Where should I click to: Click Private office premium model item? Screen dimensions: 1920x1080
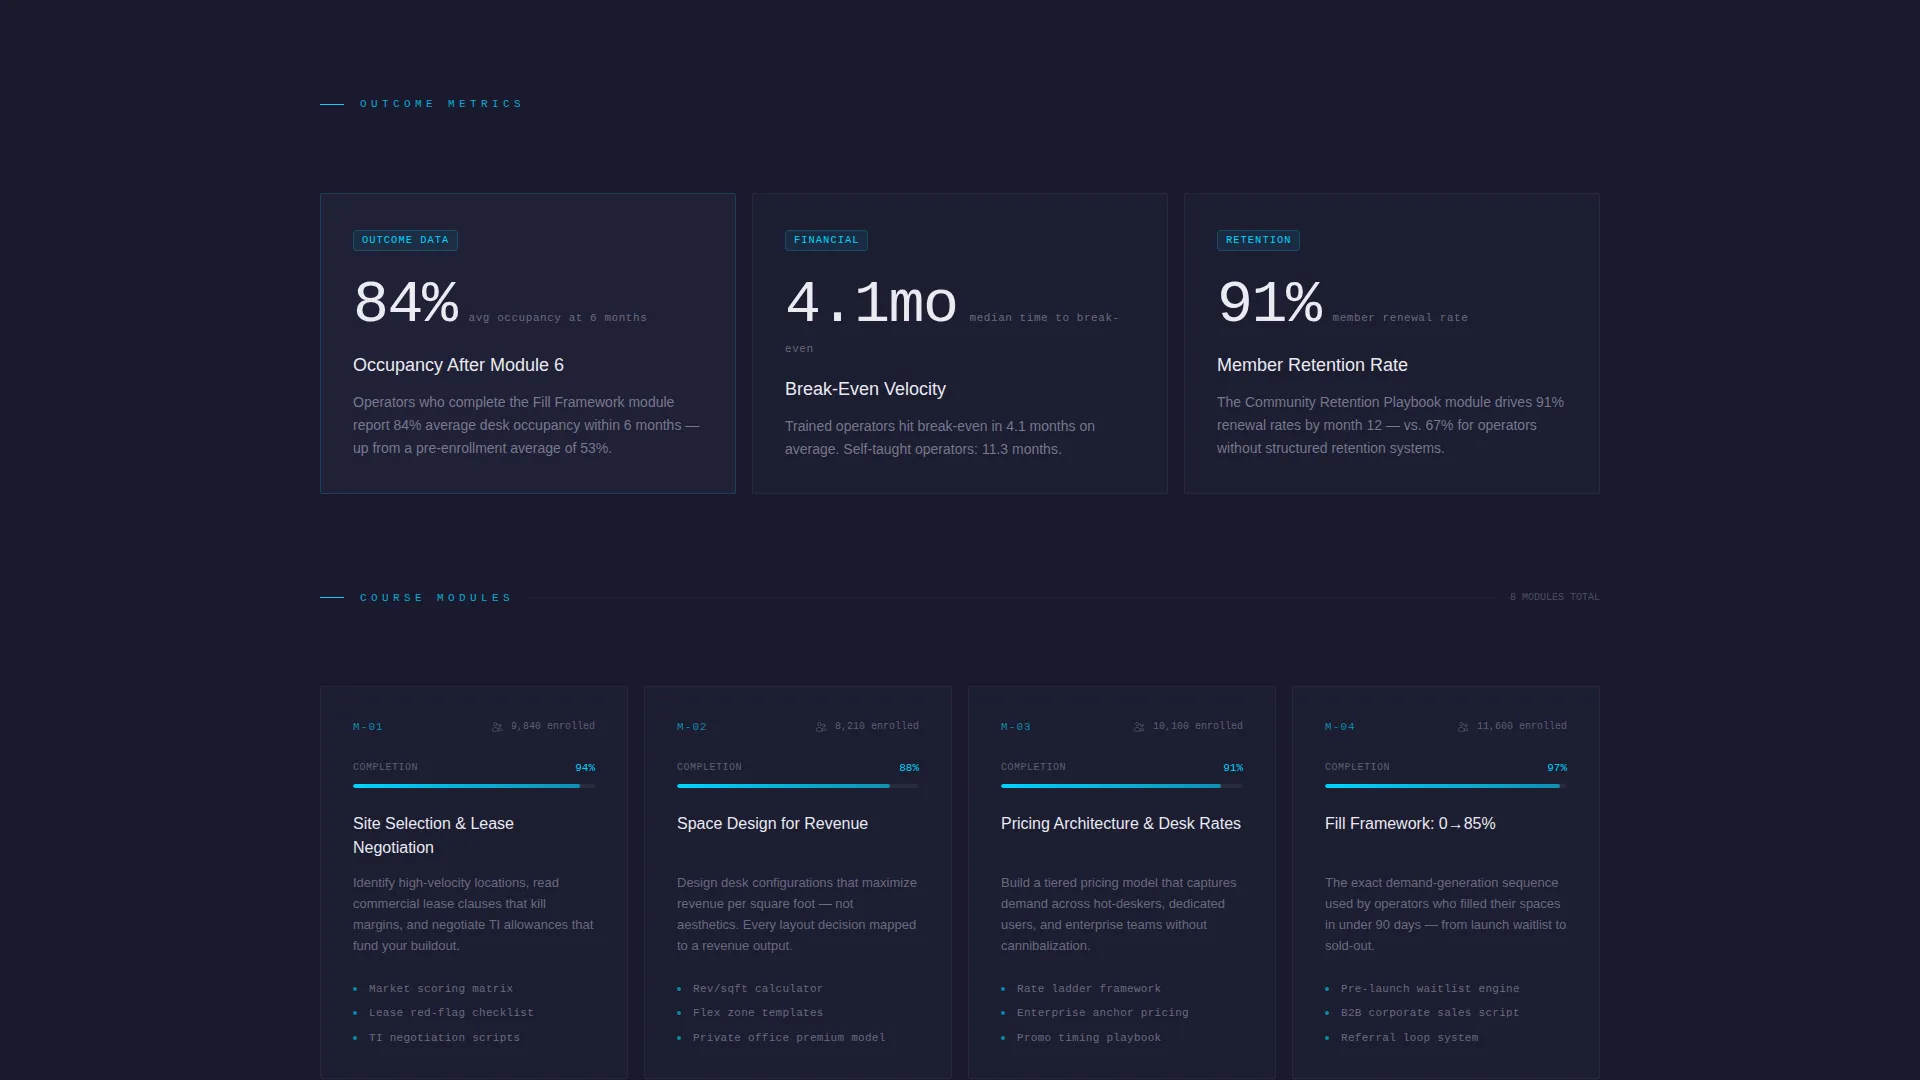point(789,1038)
